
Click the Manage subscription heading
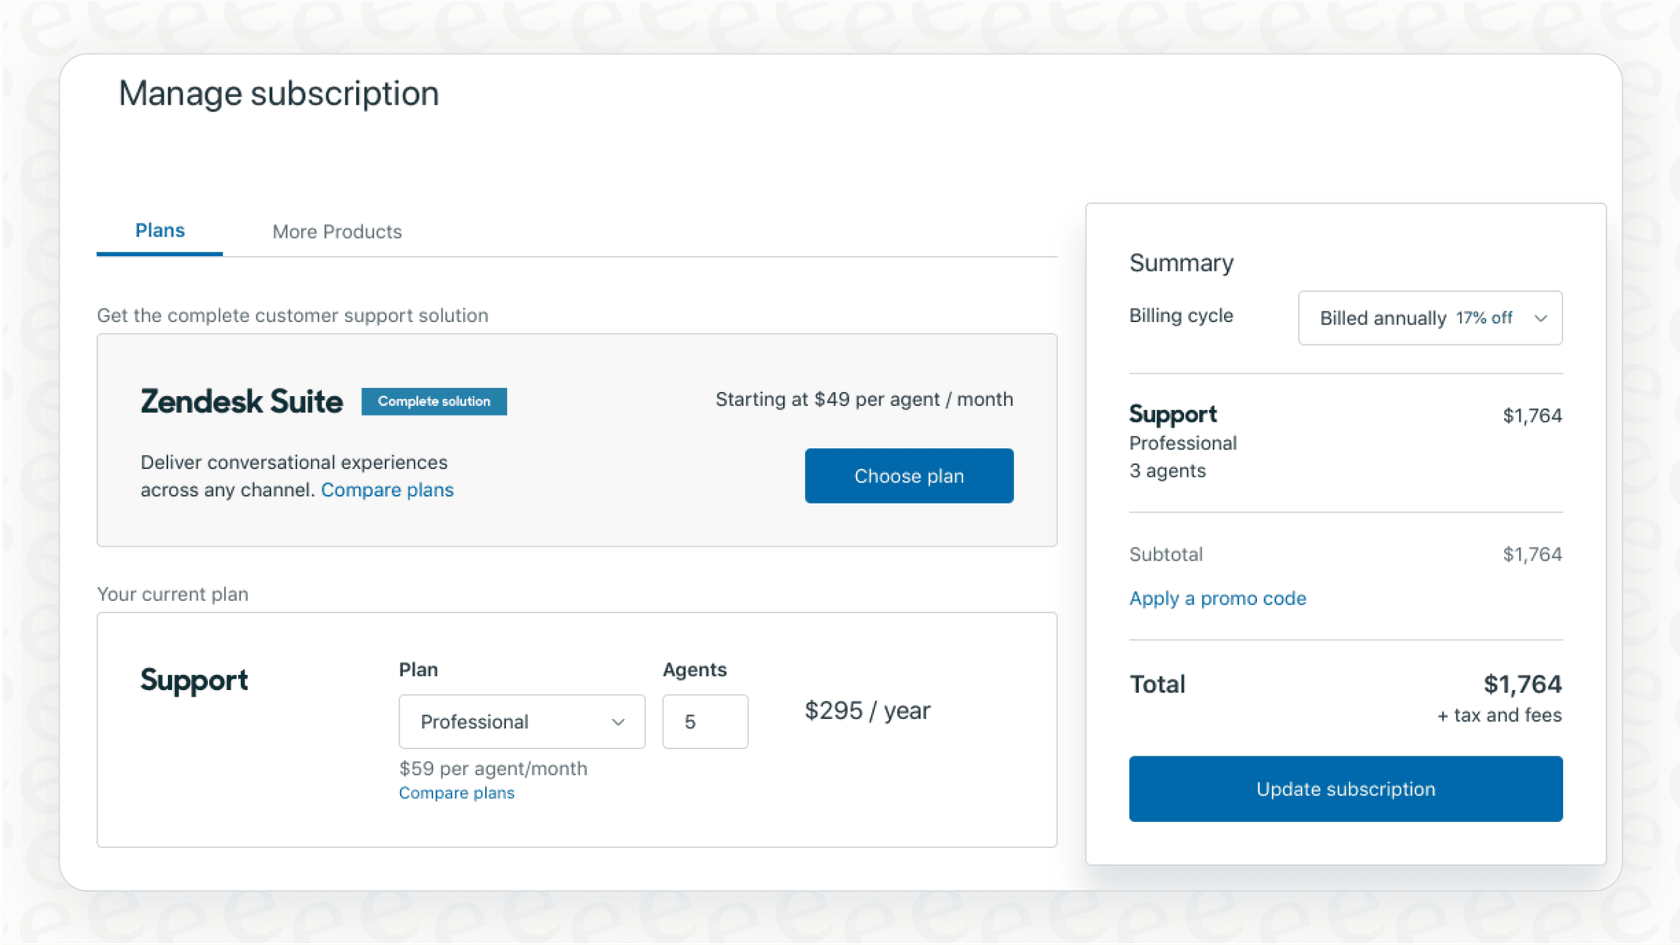click(279, 93)
